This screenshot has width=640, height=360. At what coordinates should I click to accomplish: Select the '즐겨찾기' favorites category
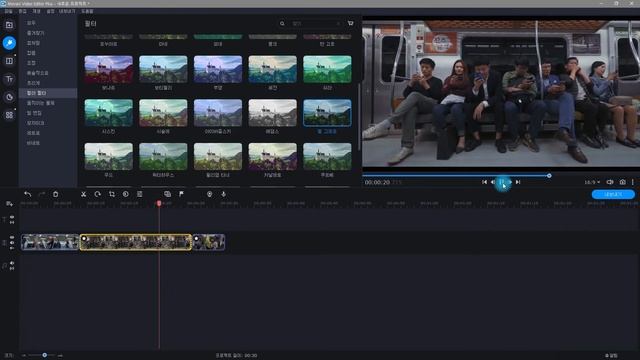point(36,33)
